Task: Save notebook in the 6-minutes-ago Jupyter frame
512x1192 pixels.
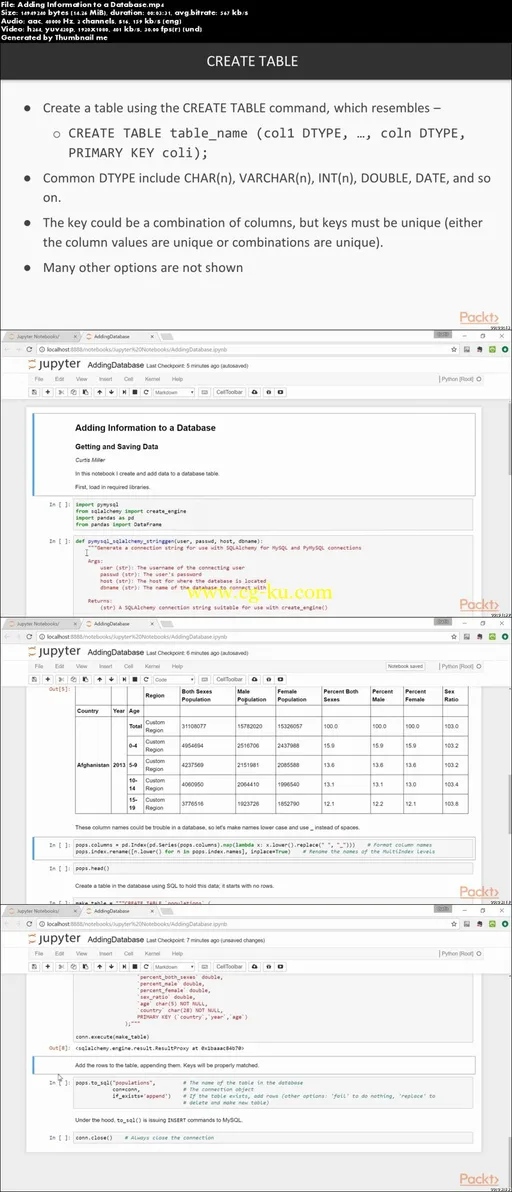Action: pos(35,679)
